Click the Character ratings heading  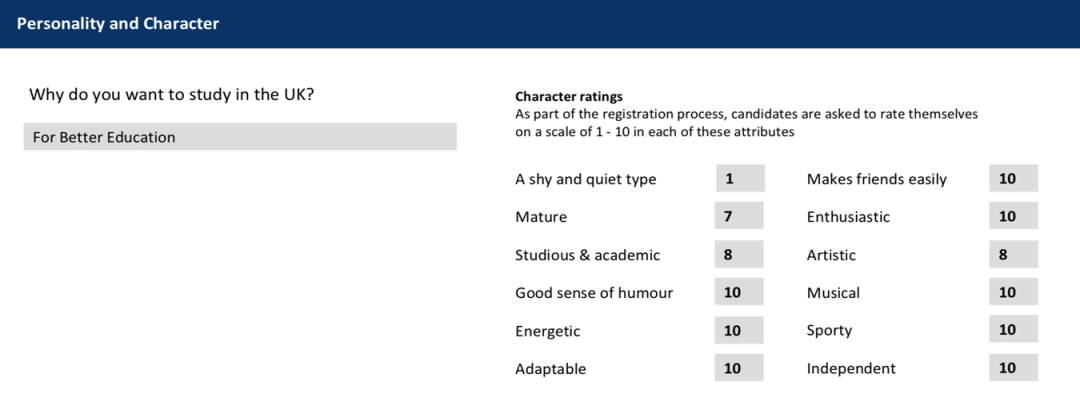(x=569, y=96)
